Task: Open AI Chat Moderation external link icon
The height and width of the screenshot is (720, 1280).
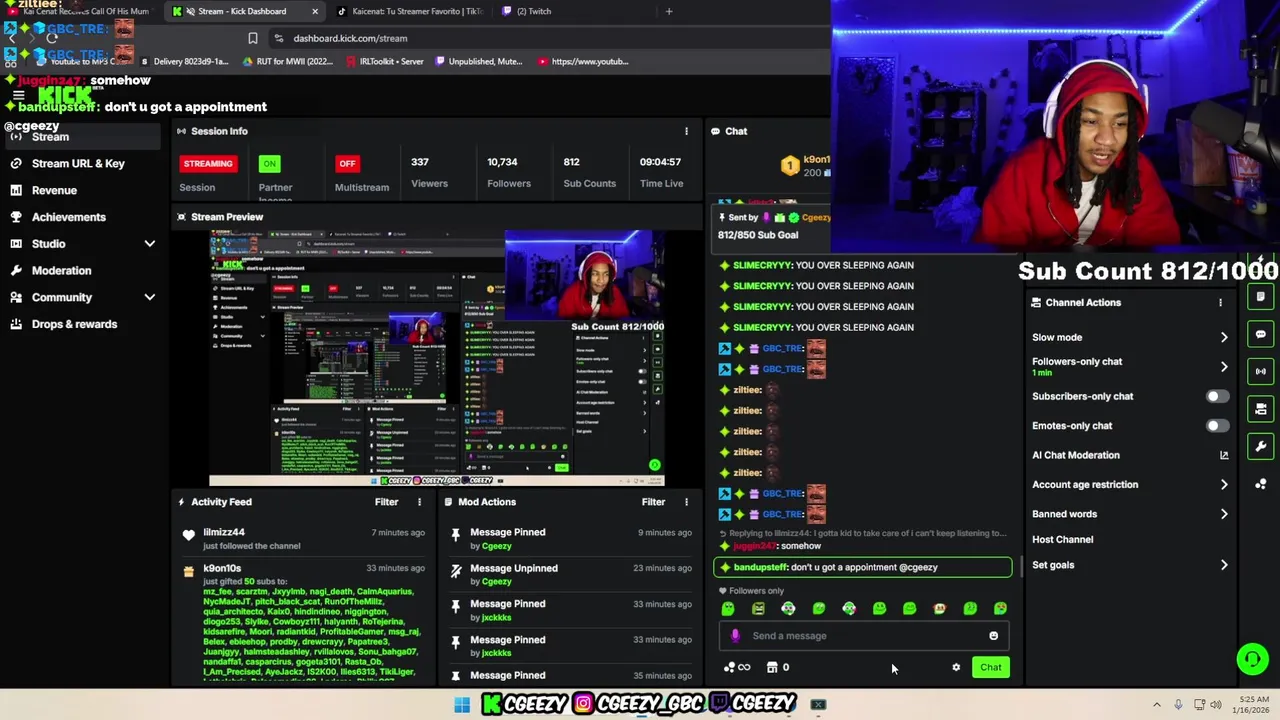Action: point(1224,455)
